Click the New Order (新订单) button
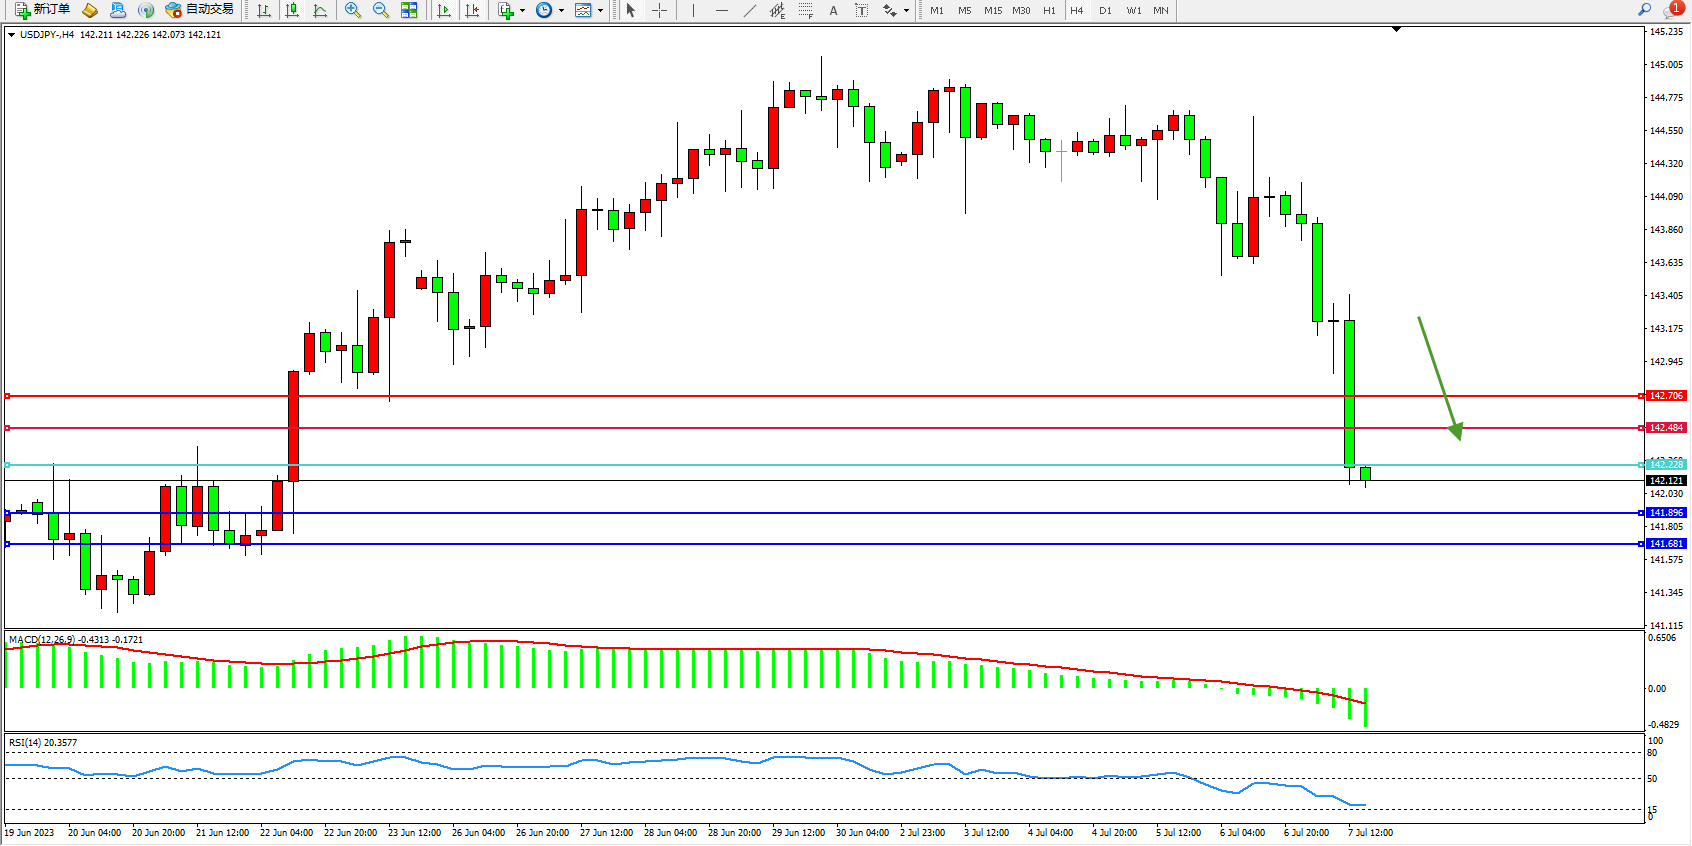The image size is (1692, 846). pos(42,10)
